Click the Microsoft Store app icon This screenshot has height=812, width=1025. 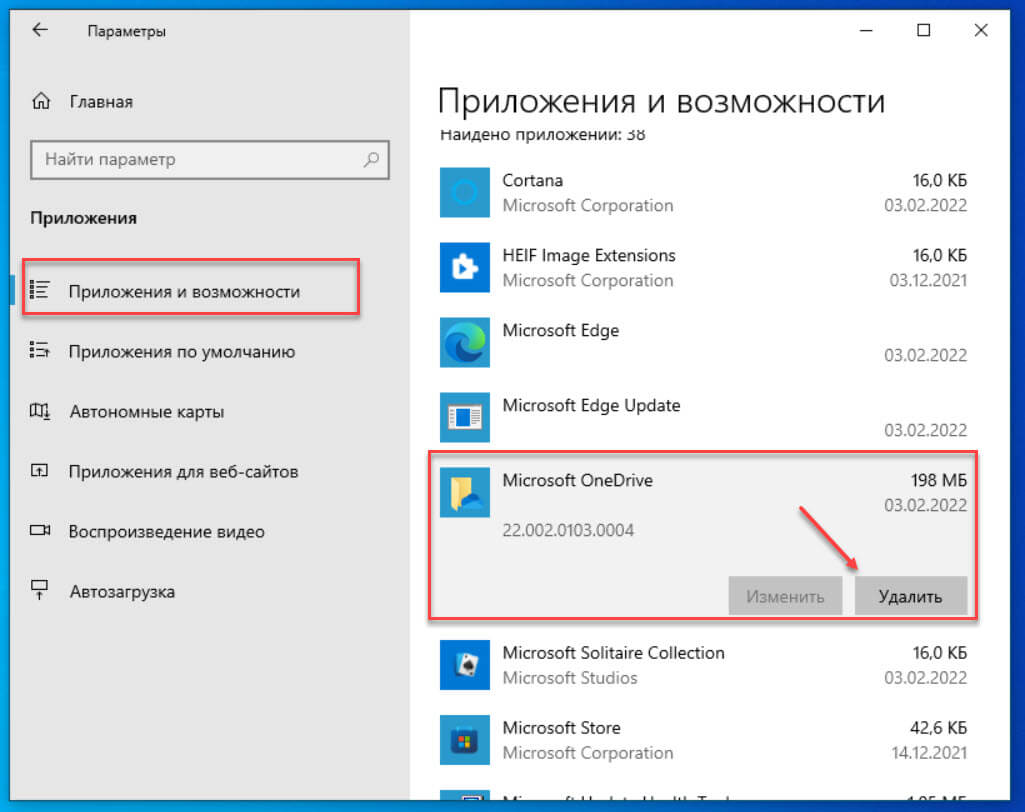tap(465, 740)
